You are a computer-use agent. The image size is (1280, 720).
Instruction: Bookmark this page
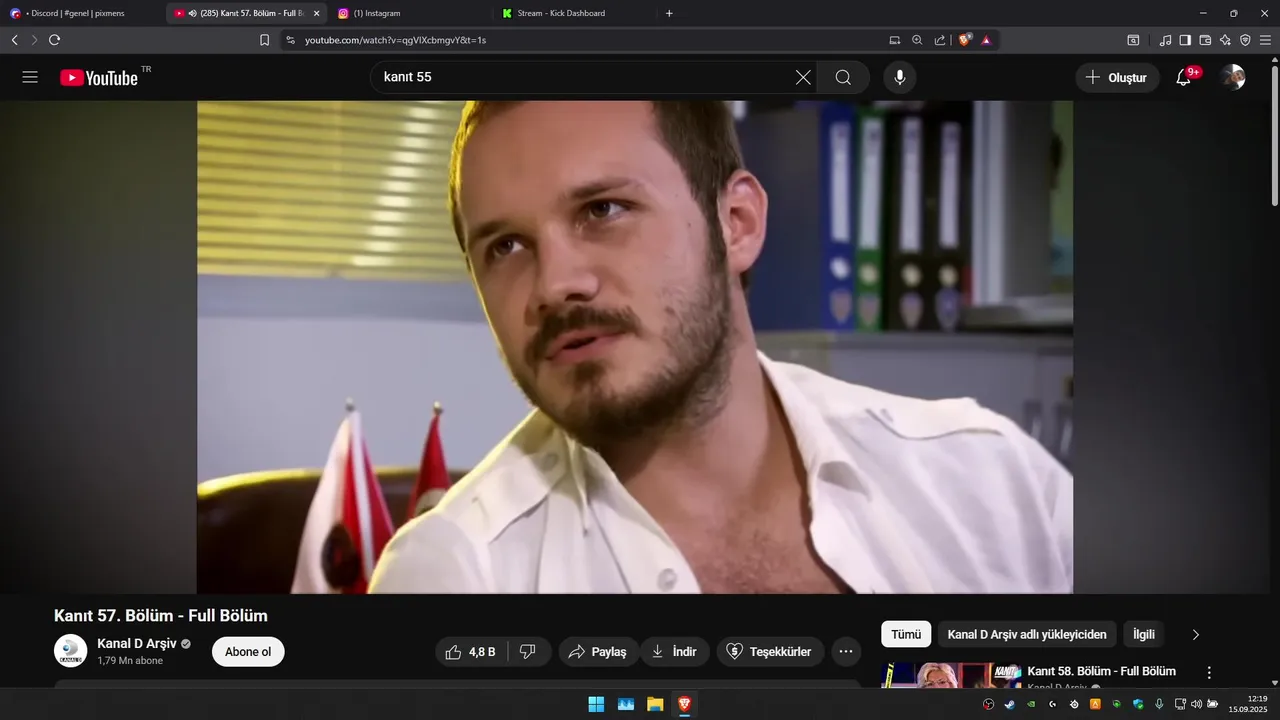(264, 40)
